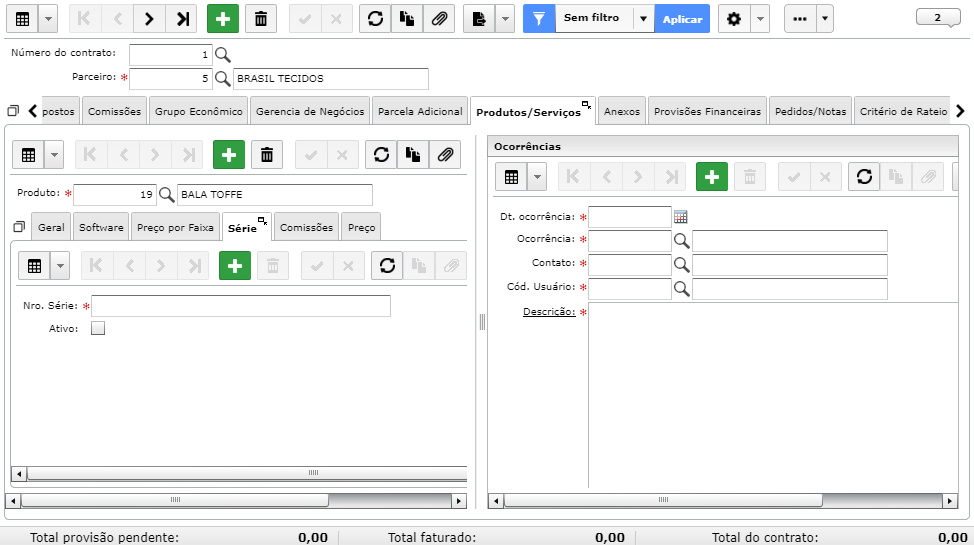The image size is (974, 545).
Task: Search Produto with magnifier icon
Action: [x=166, y=195]
